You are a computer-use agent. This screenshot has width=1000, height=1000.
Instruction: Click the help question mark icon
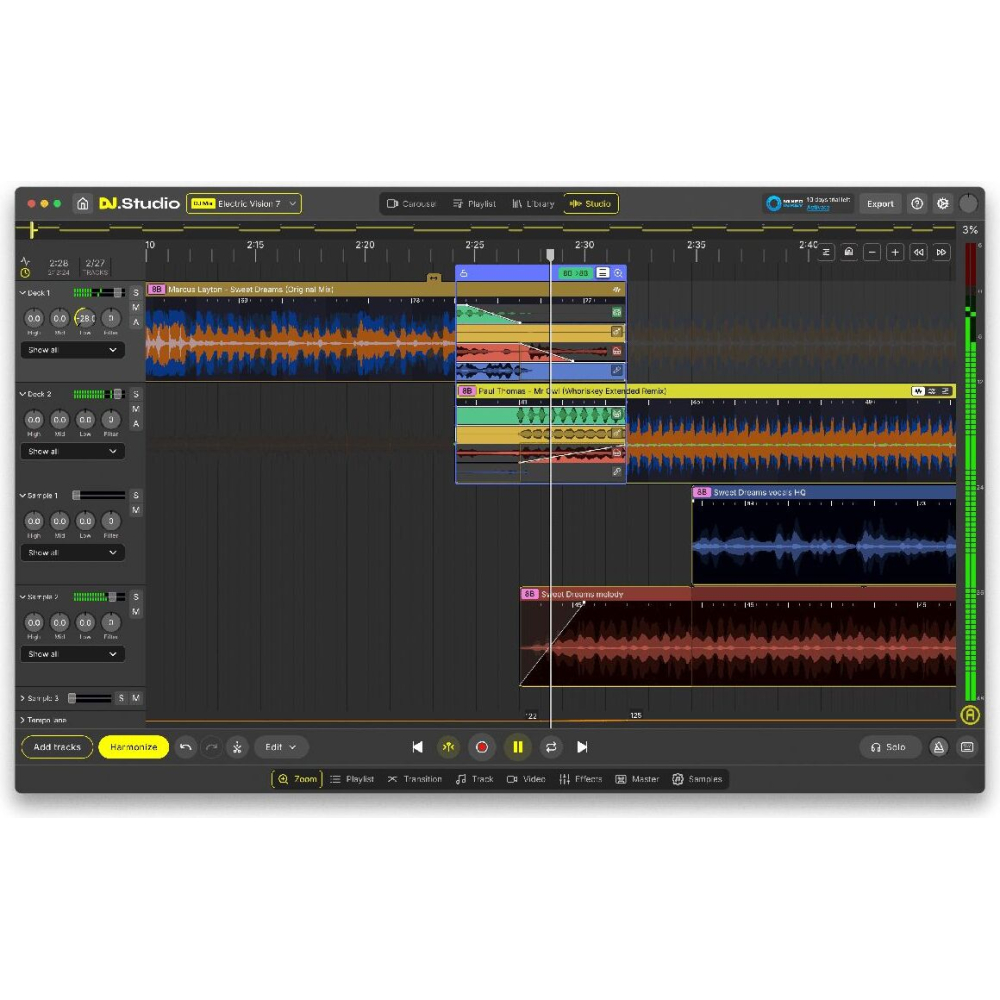917,203
